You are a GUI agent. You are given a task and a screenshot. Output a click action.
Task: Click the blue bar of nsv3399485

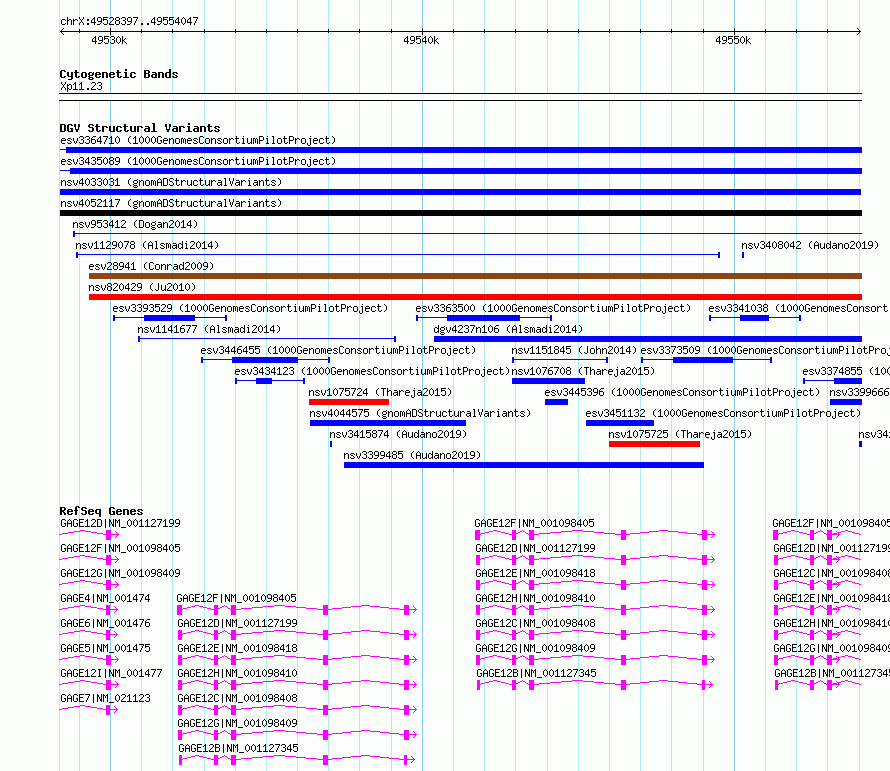524,465
